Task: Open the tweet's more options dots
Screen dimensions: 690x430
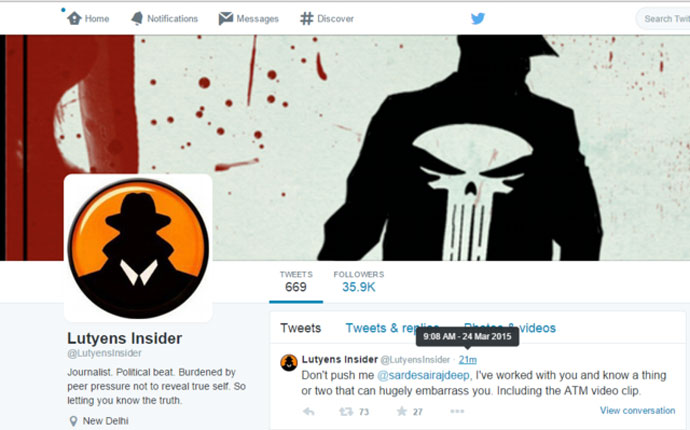Action: pyautogui.click(x=457, y=411)
